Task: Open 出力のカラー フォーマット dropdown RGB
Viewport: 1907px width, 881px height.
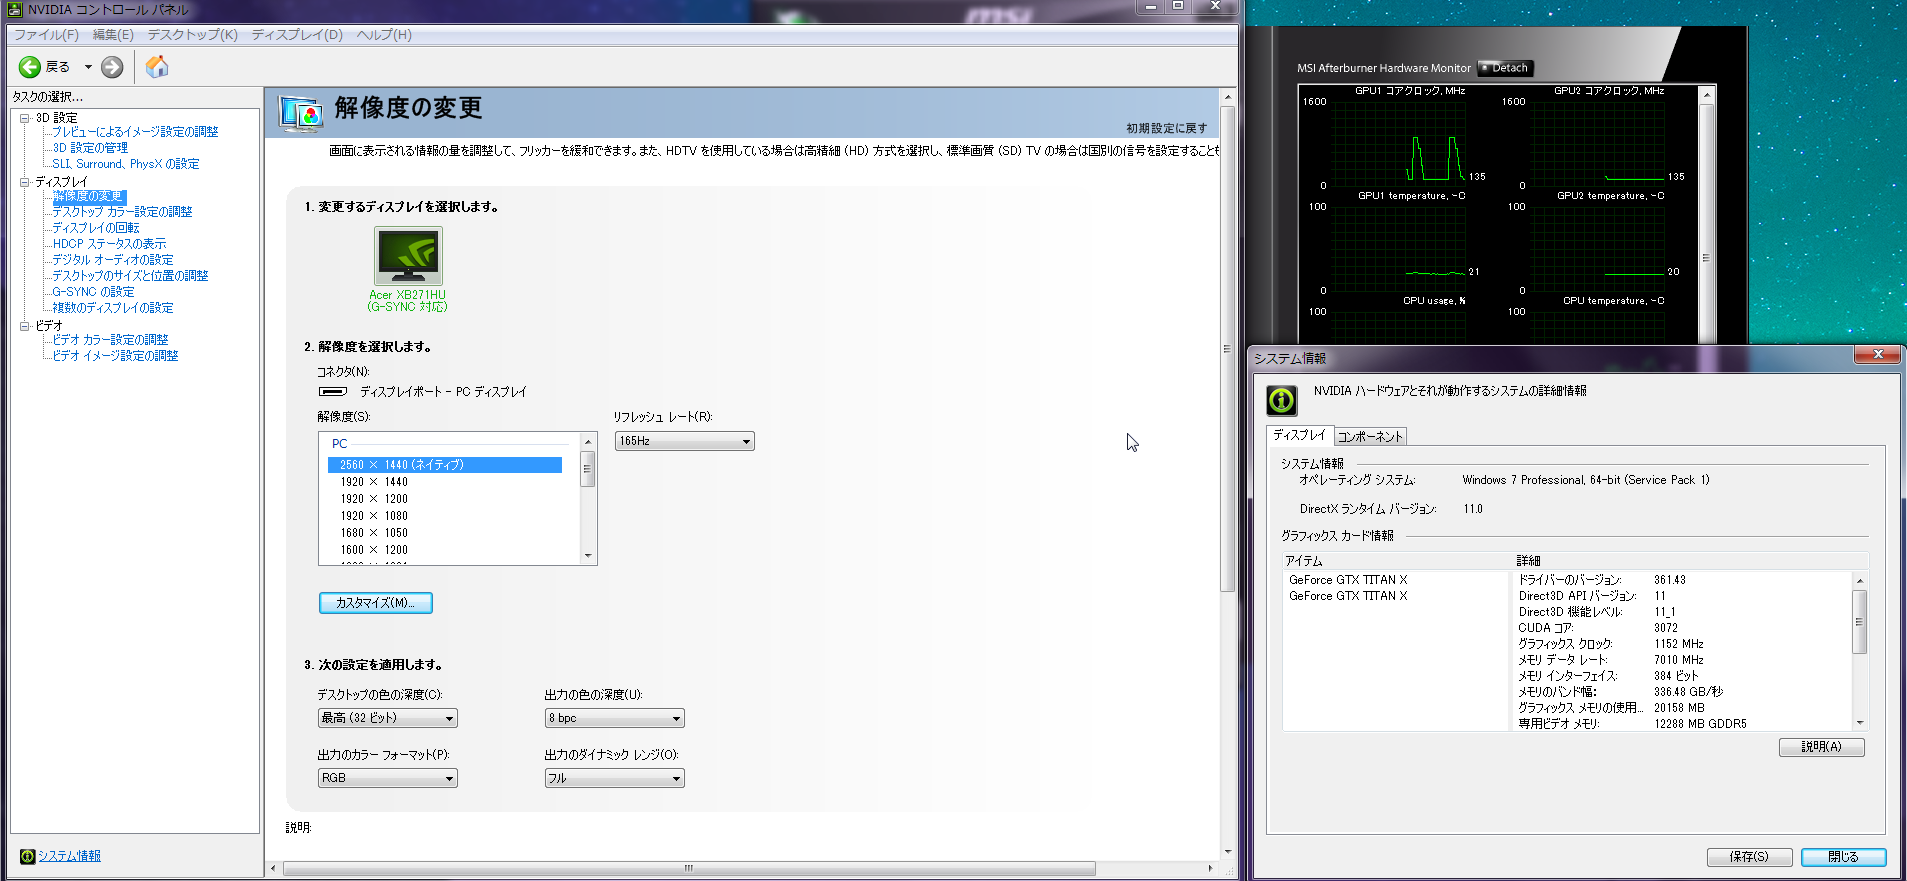Action: pyautogui.click(x=388, y=778)
